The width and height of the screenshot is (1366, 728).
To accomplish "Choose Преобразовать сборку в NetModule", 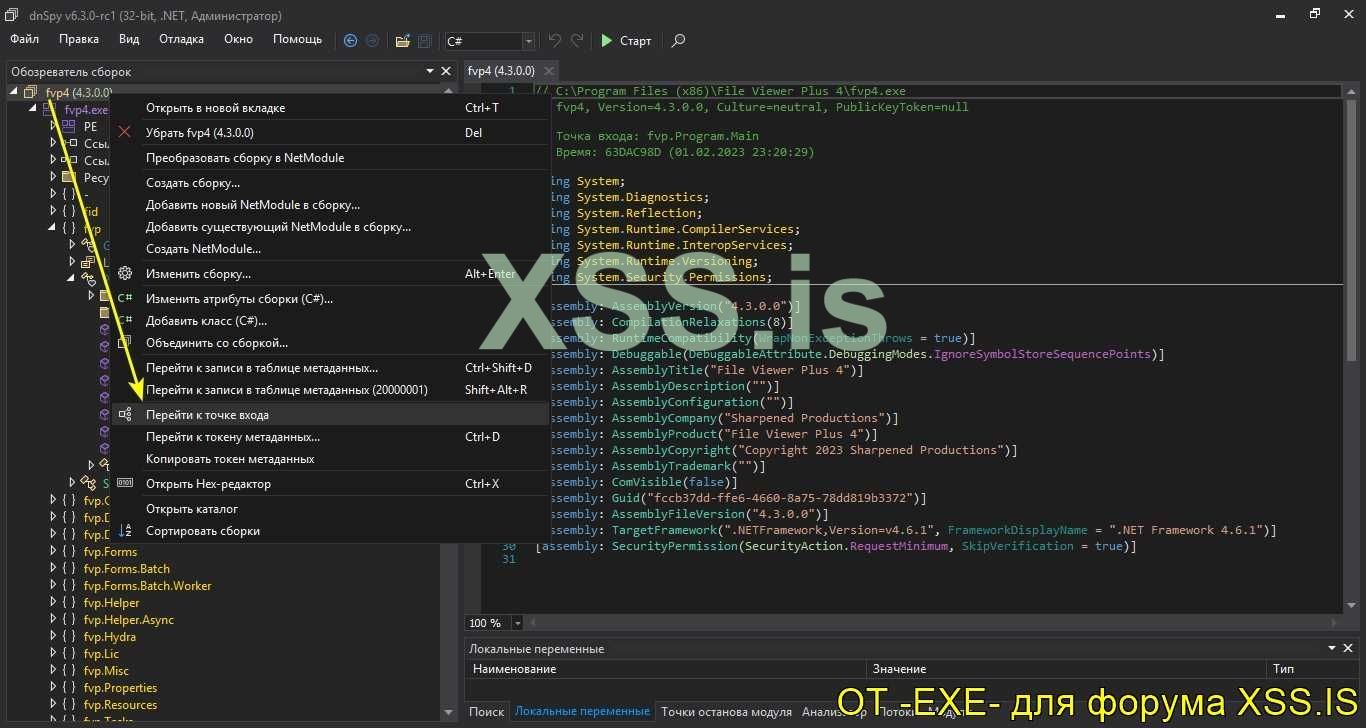I will tap(330, 158).
